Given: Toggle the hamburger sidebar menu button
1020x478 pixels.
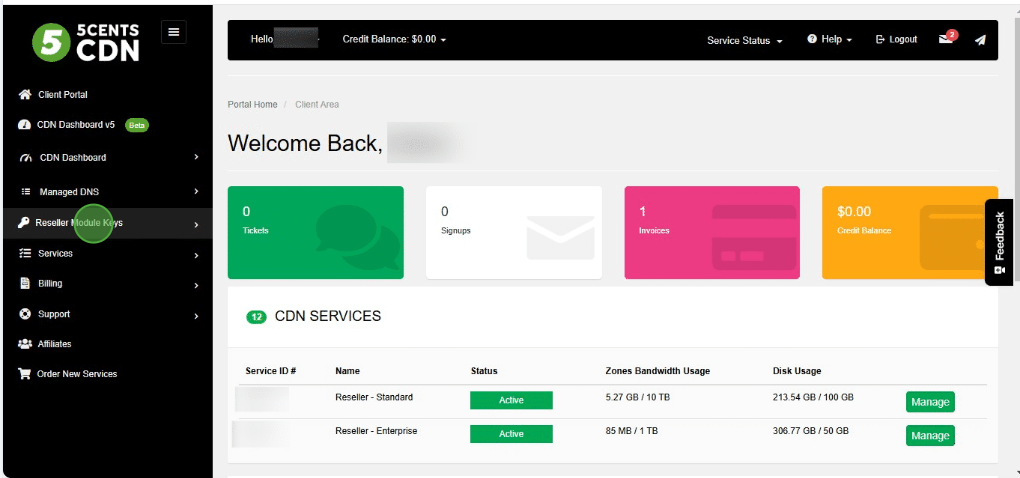Looking at the screenshot, I should point(174,32).
